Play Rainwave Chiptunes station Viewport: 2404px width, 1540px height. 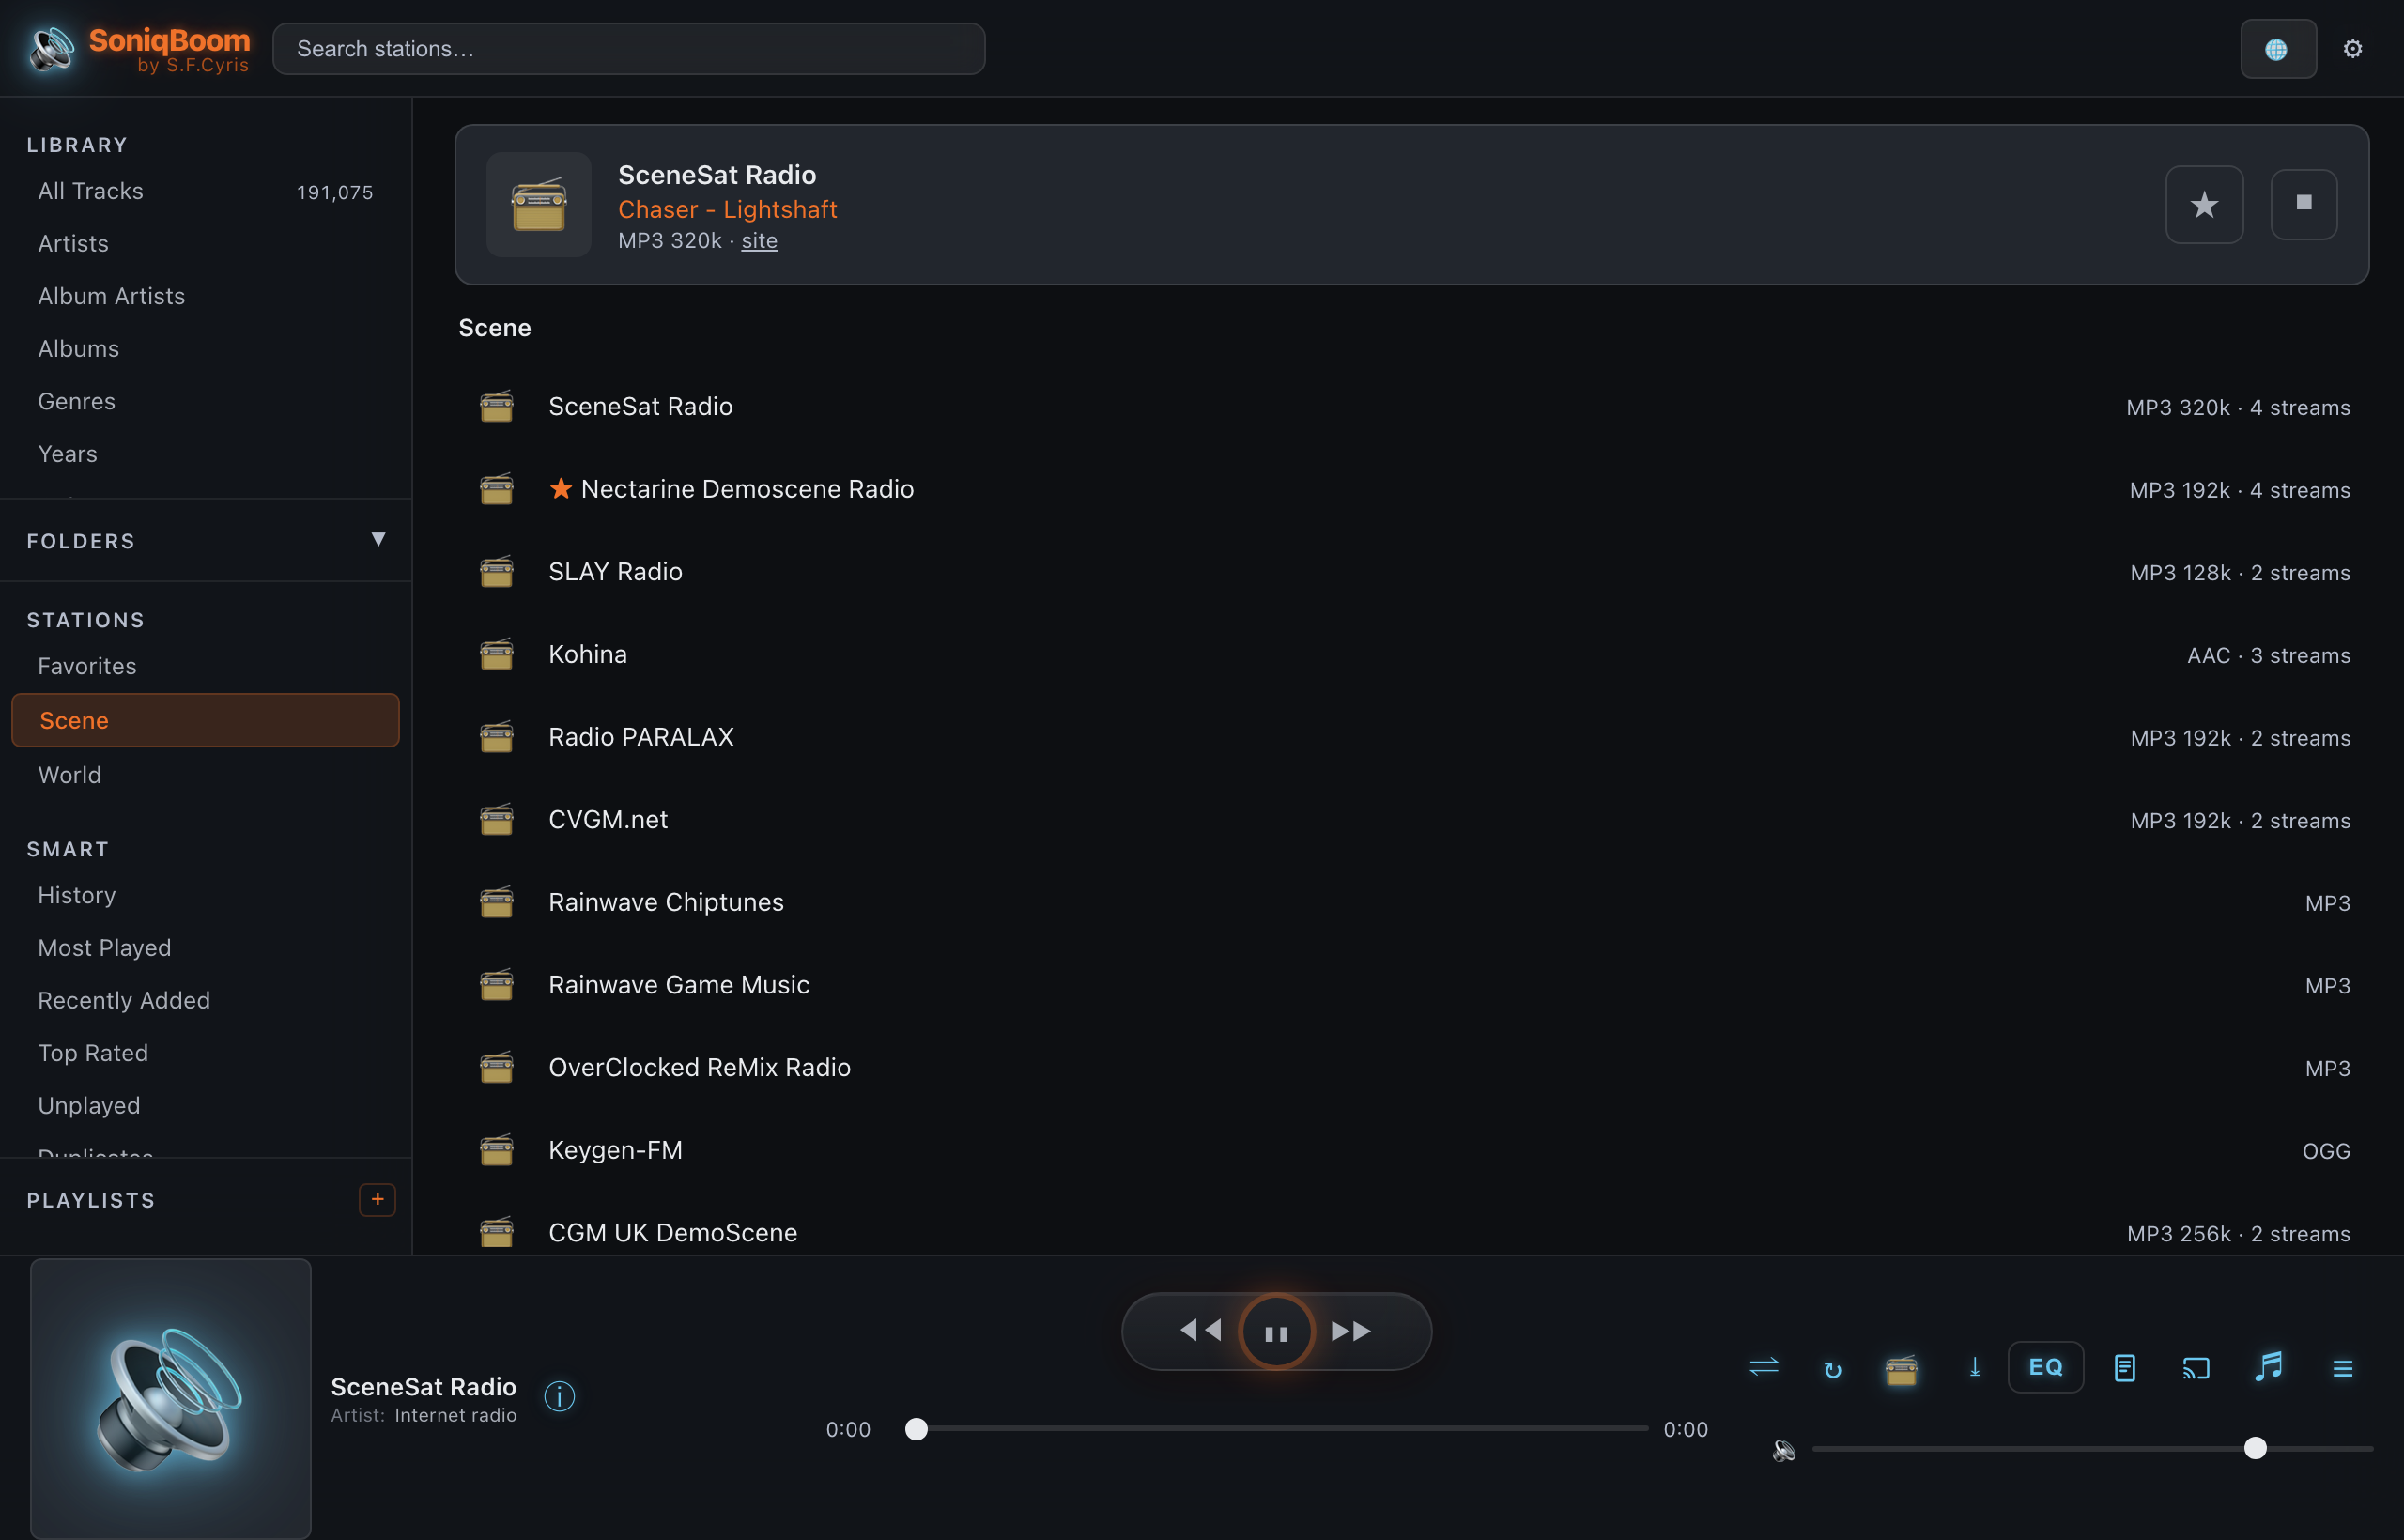[x=1412, y=903]
